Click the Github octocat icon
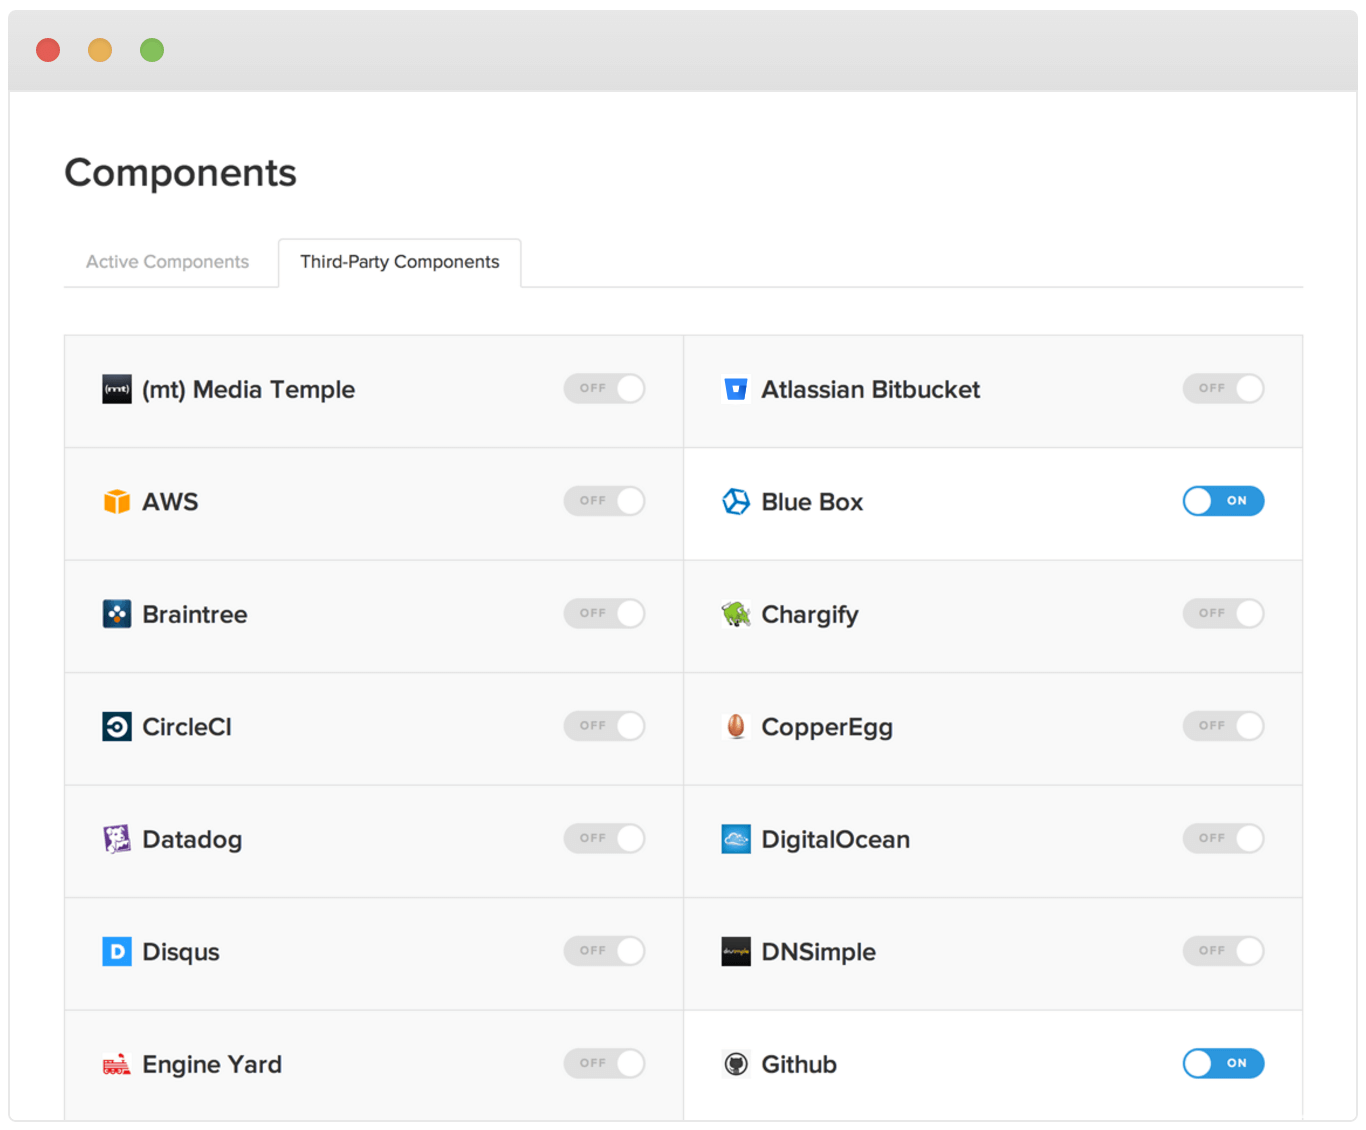This screenshot has width=1366, height=1130. pos(736,1064)
